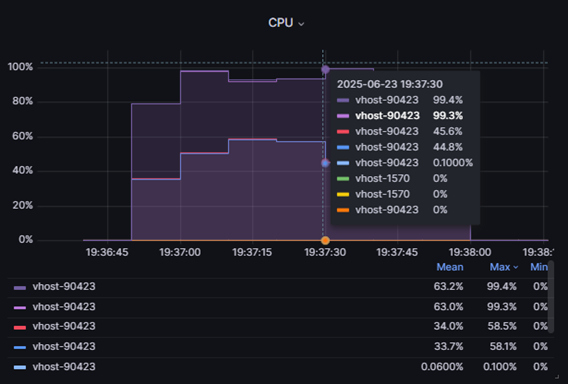568x384 pixels.
Task: Click purple data point at 19:37:30 peak
Action: 325,69
